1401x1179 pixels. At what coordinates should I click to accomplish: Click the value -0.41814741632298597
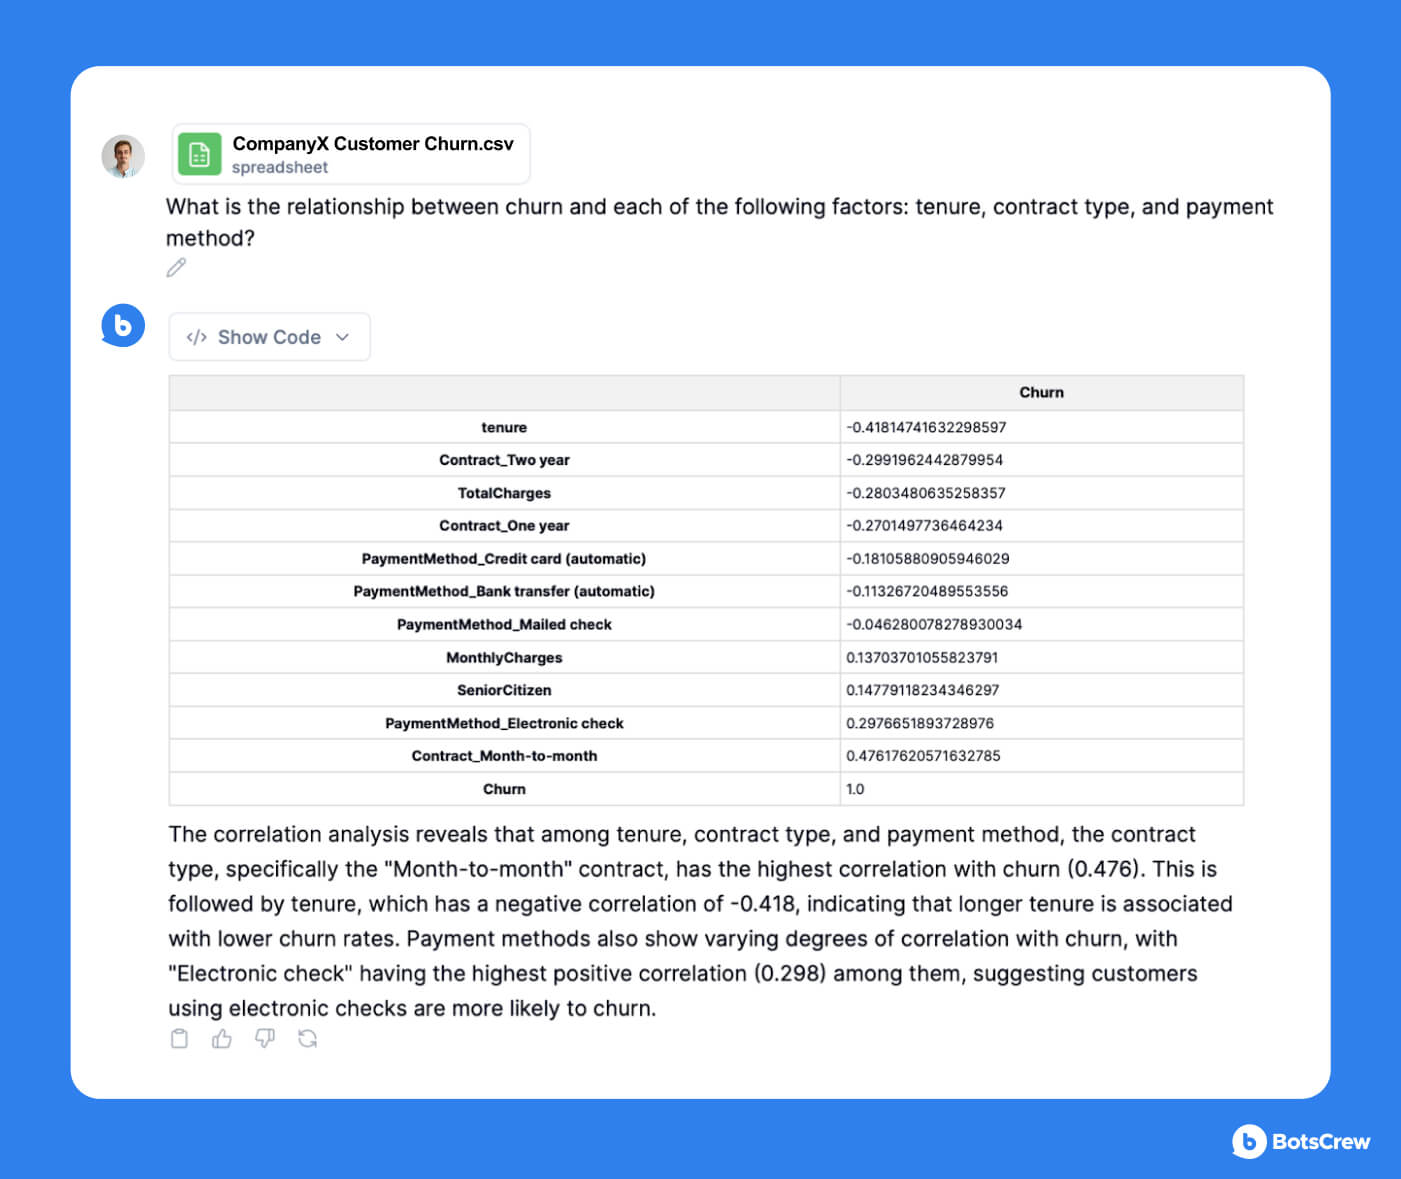[x=926, y=427]
